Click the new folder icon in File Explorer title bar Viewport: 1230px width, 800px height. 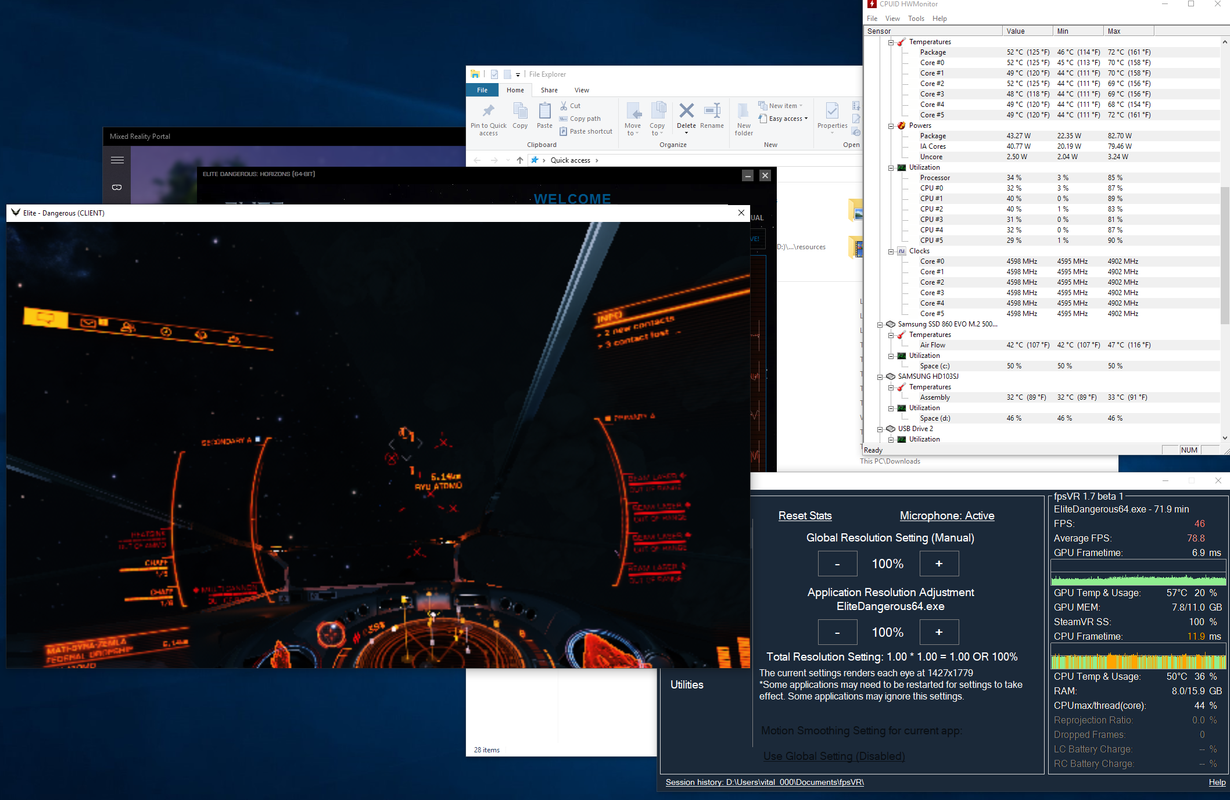(507, 74)
